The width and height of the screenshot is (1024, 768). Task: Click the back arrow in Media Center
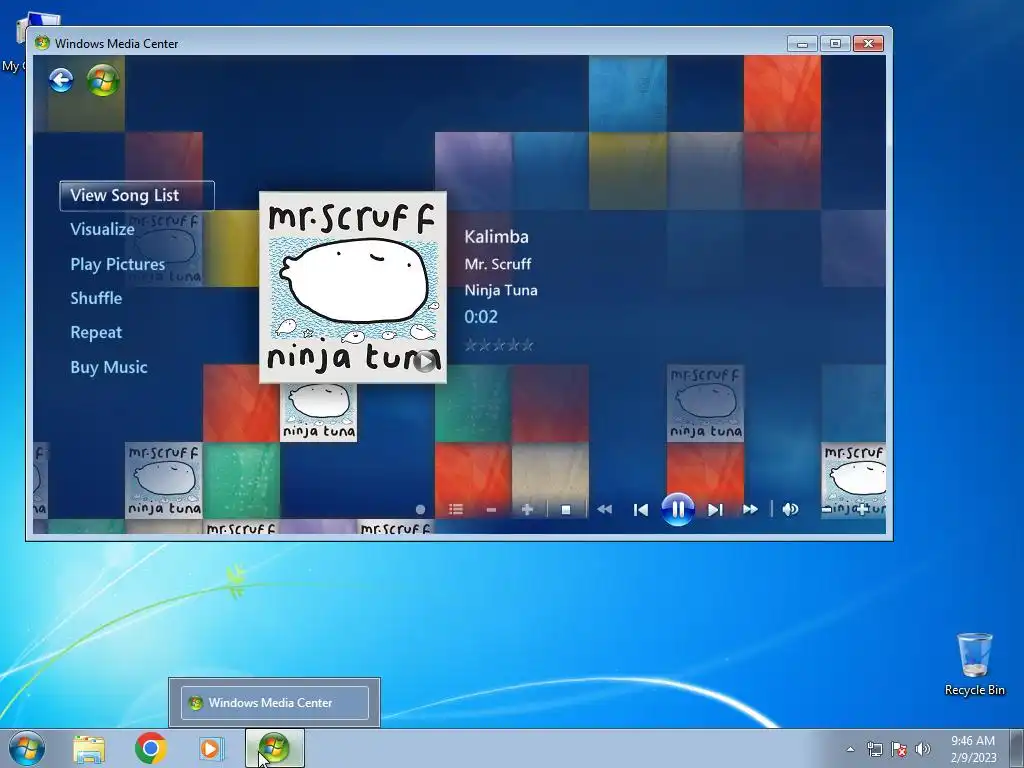point(61,81)
